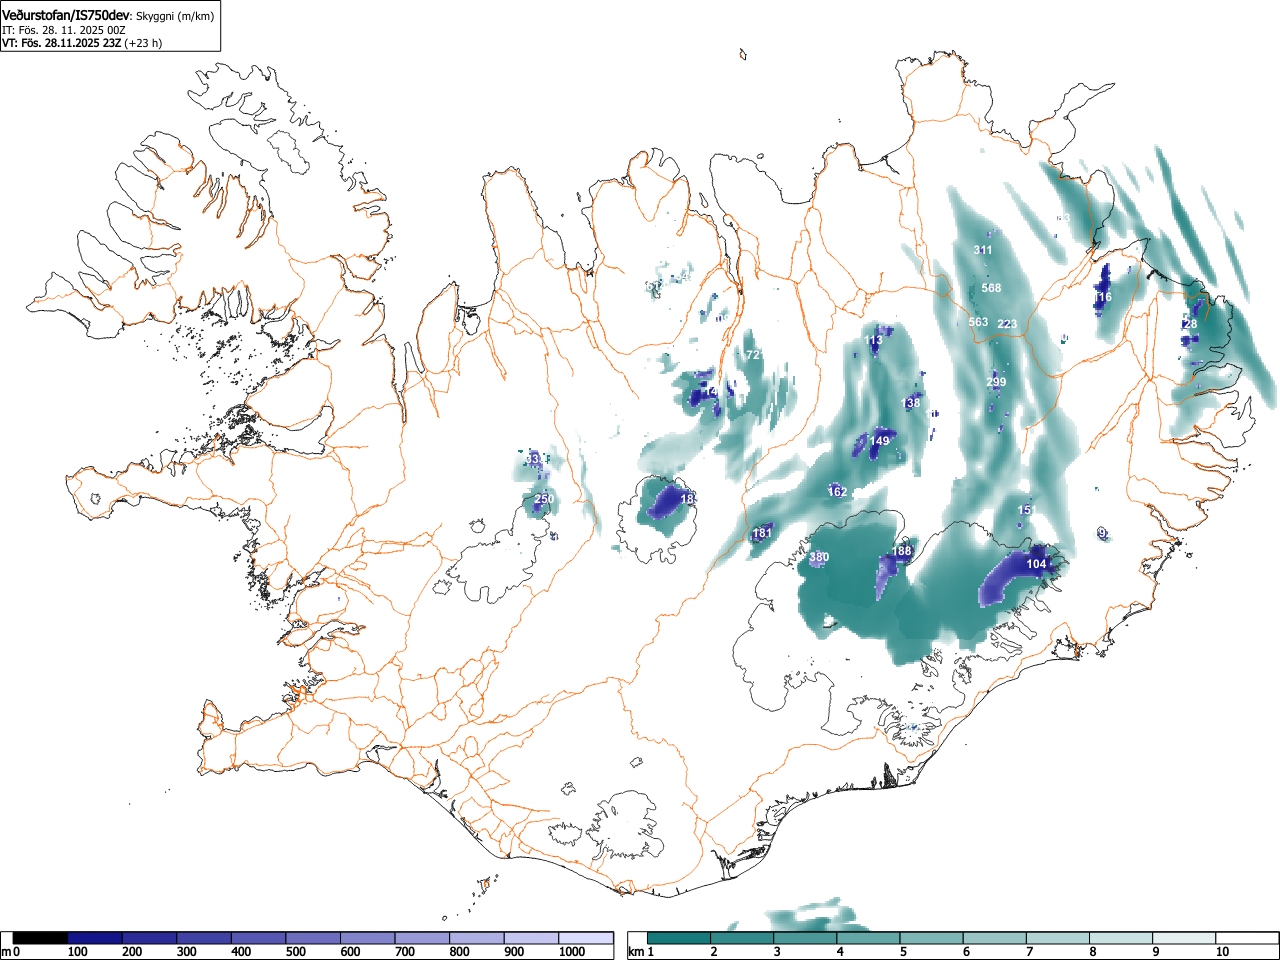The image size is (1280, 960).
Task: Click the 10 label on kilometer legend
Action: tap(1222, 952)
